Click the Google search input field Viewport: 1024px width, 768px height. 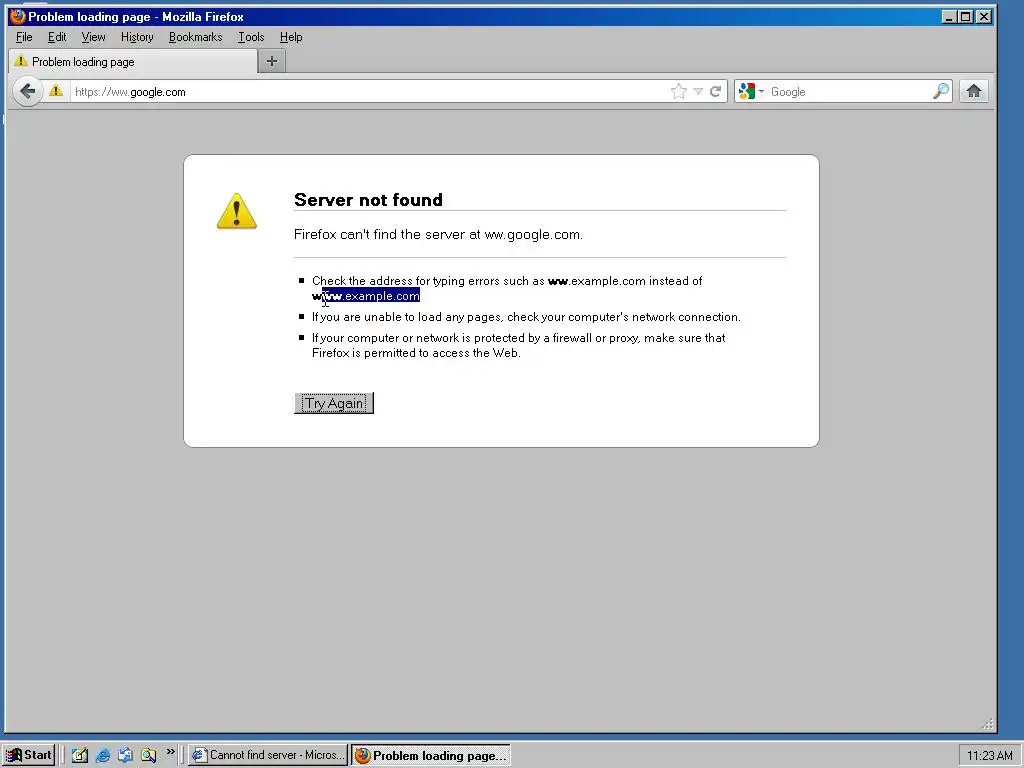point(849,92)
